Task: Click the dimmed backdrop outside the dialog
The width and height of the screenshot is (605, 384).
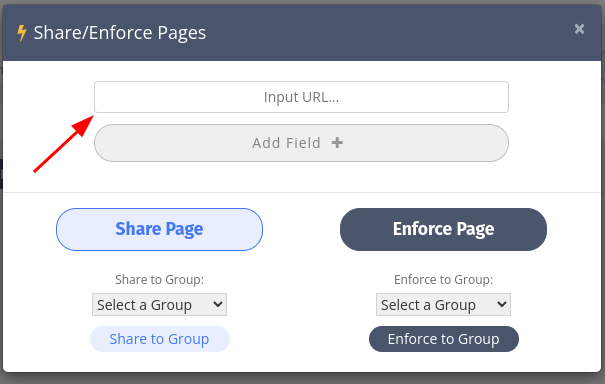Action: click(302, 379)
